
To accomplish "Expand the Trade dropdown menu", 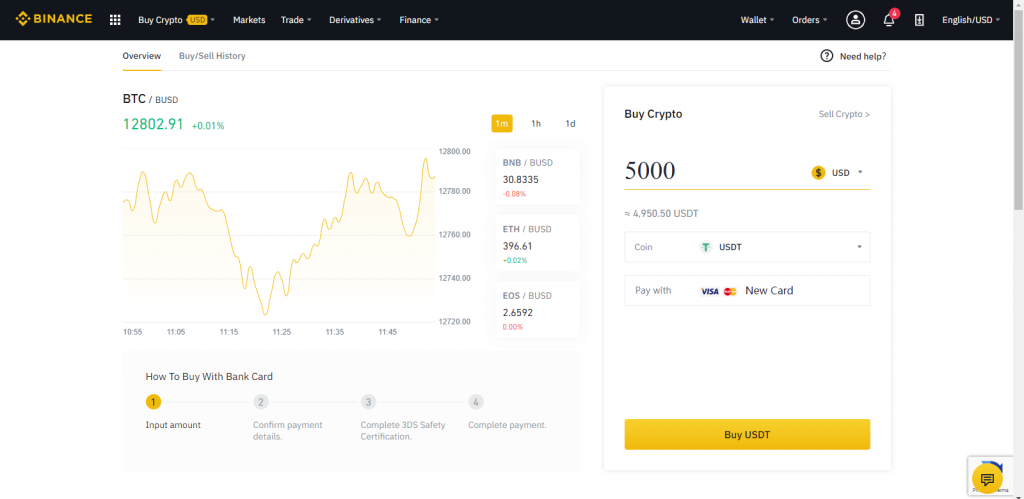I will tap(296, 20).
